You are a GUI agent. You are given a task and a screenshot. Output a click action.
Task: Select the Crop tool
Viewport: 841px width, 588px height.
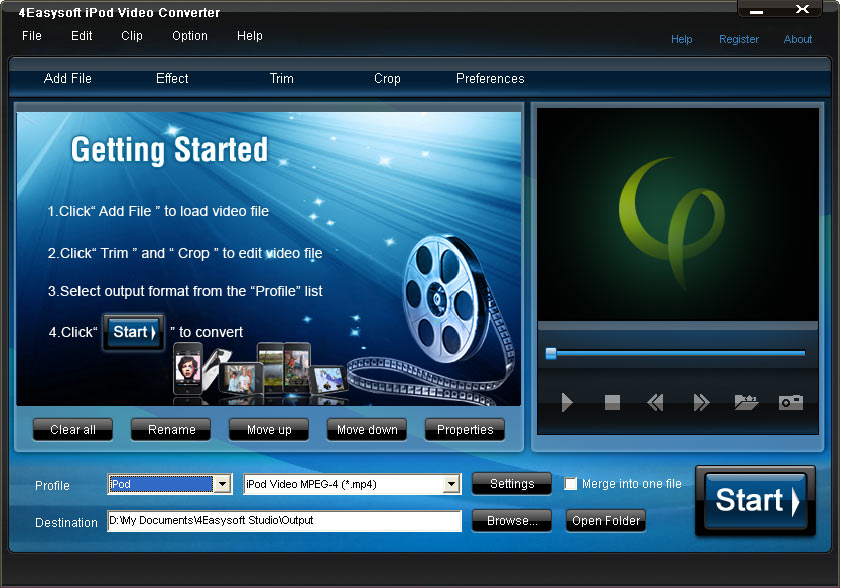pyautogui.click(x=387, y=79)
